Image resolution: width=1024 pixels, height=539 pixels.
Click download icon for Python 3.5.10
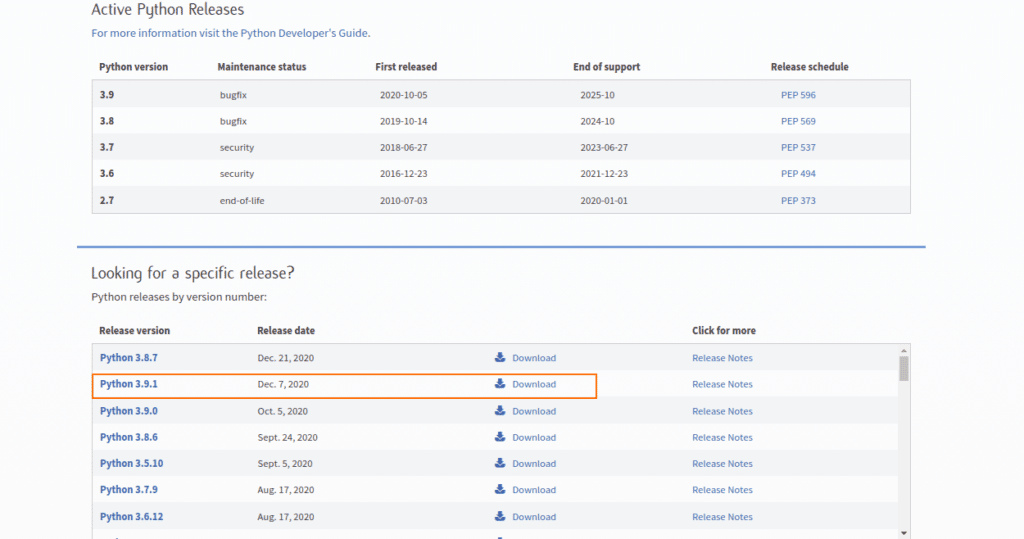(500, 464)
